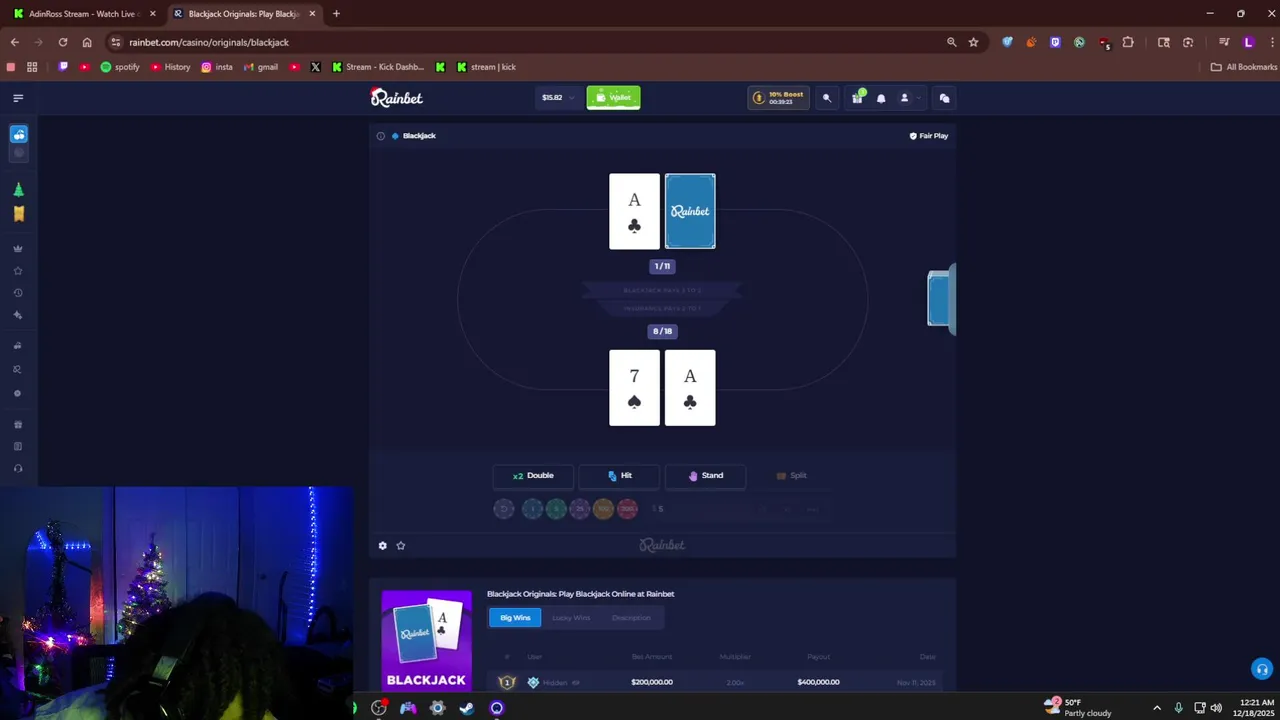The image size is (1280, 720).
Task: Click the Rainbet logo
Action: coord(397,97)
